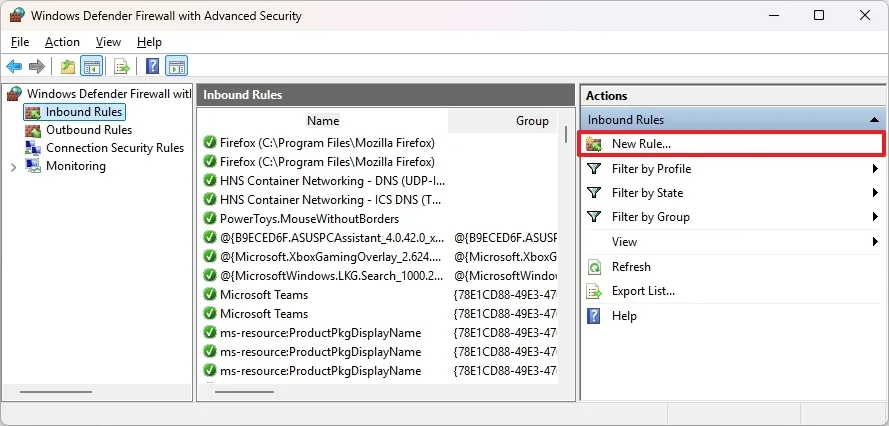
Task: Select HNS Container Networking - ICS DNS rule
Action: 331,200
